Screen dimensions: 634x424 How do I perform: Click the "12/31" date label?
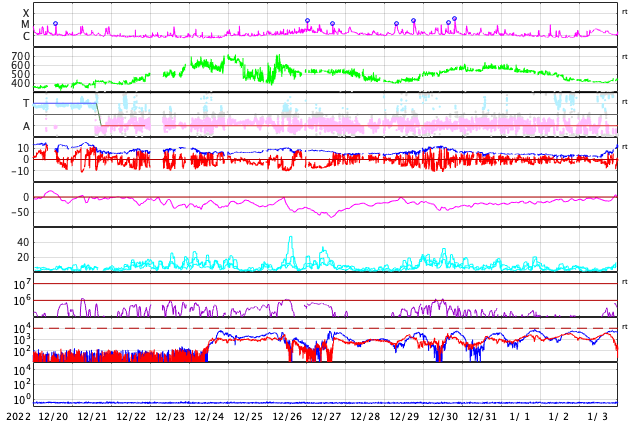coord(482,416)
